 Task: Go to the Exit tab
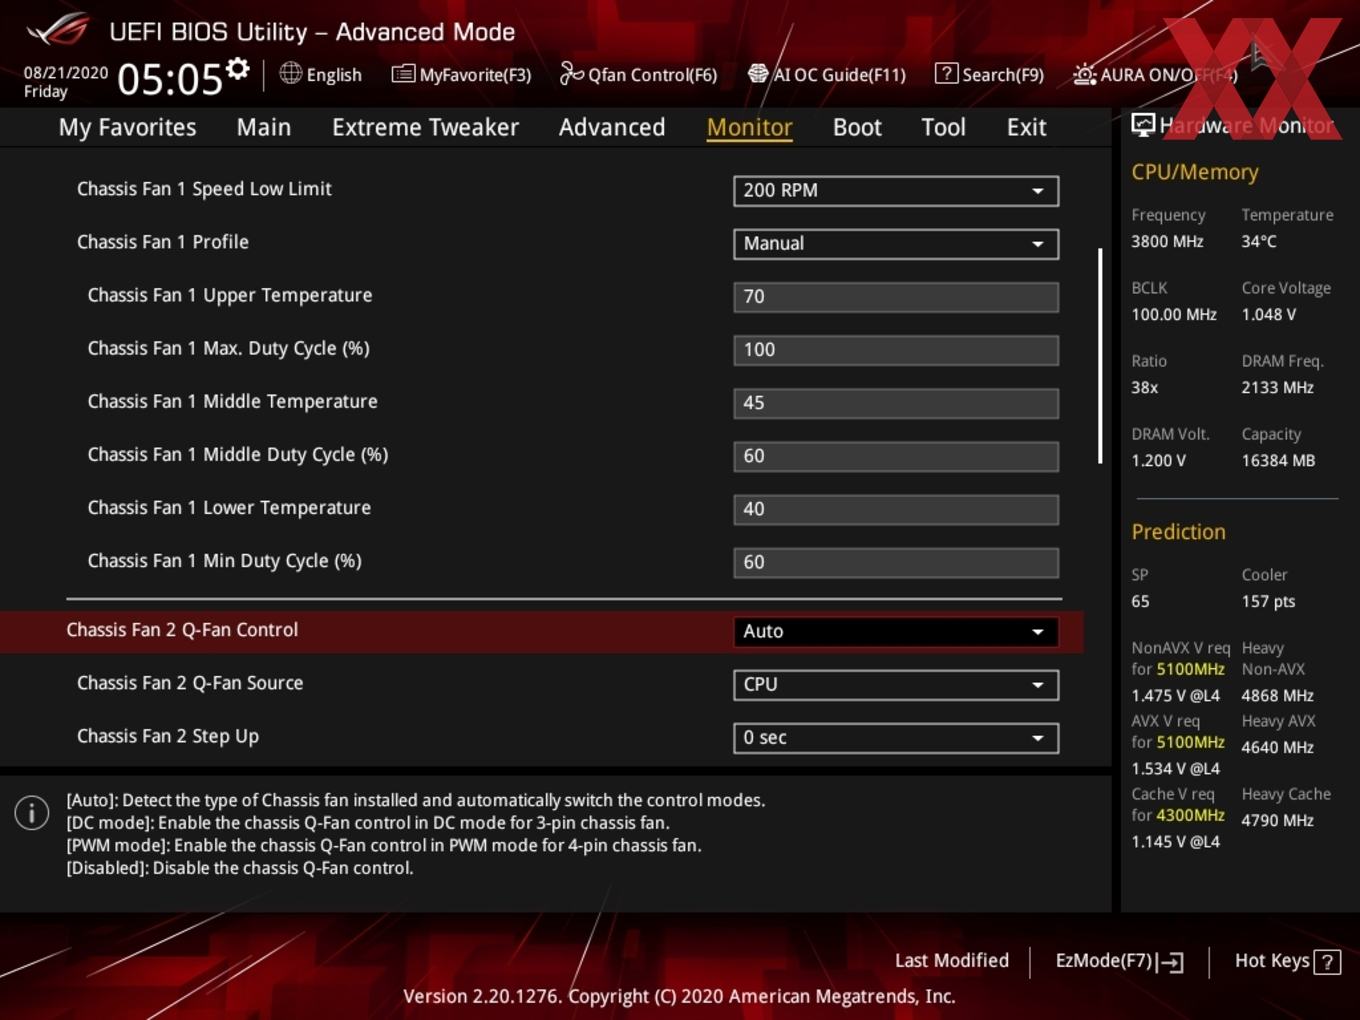[x=1026, y=127]
